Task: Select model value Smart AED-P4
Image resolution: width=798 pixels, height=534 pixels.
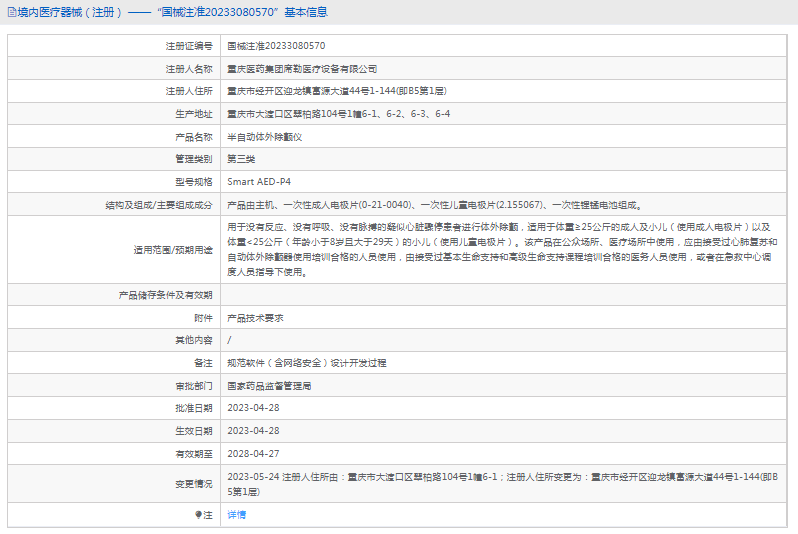Action: pyautogui.click(x=259, y=182)
